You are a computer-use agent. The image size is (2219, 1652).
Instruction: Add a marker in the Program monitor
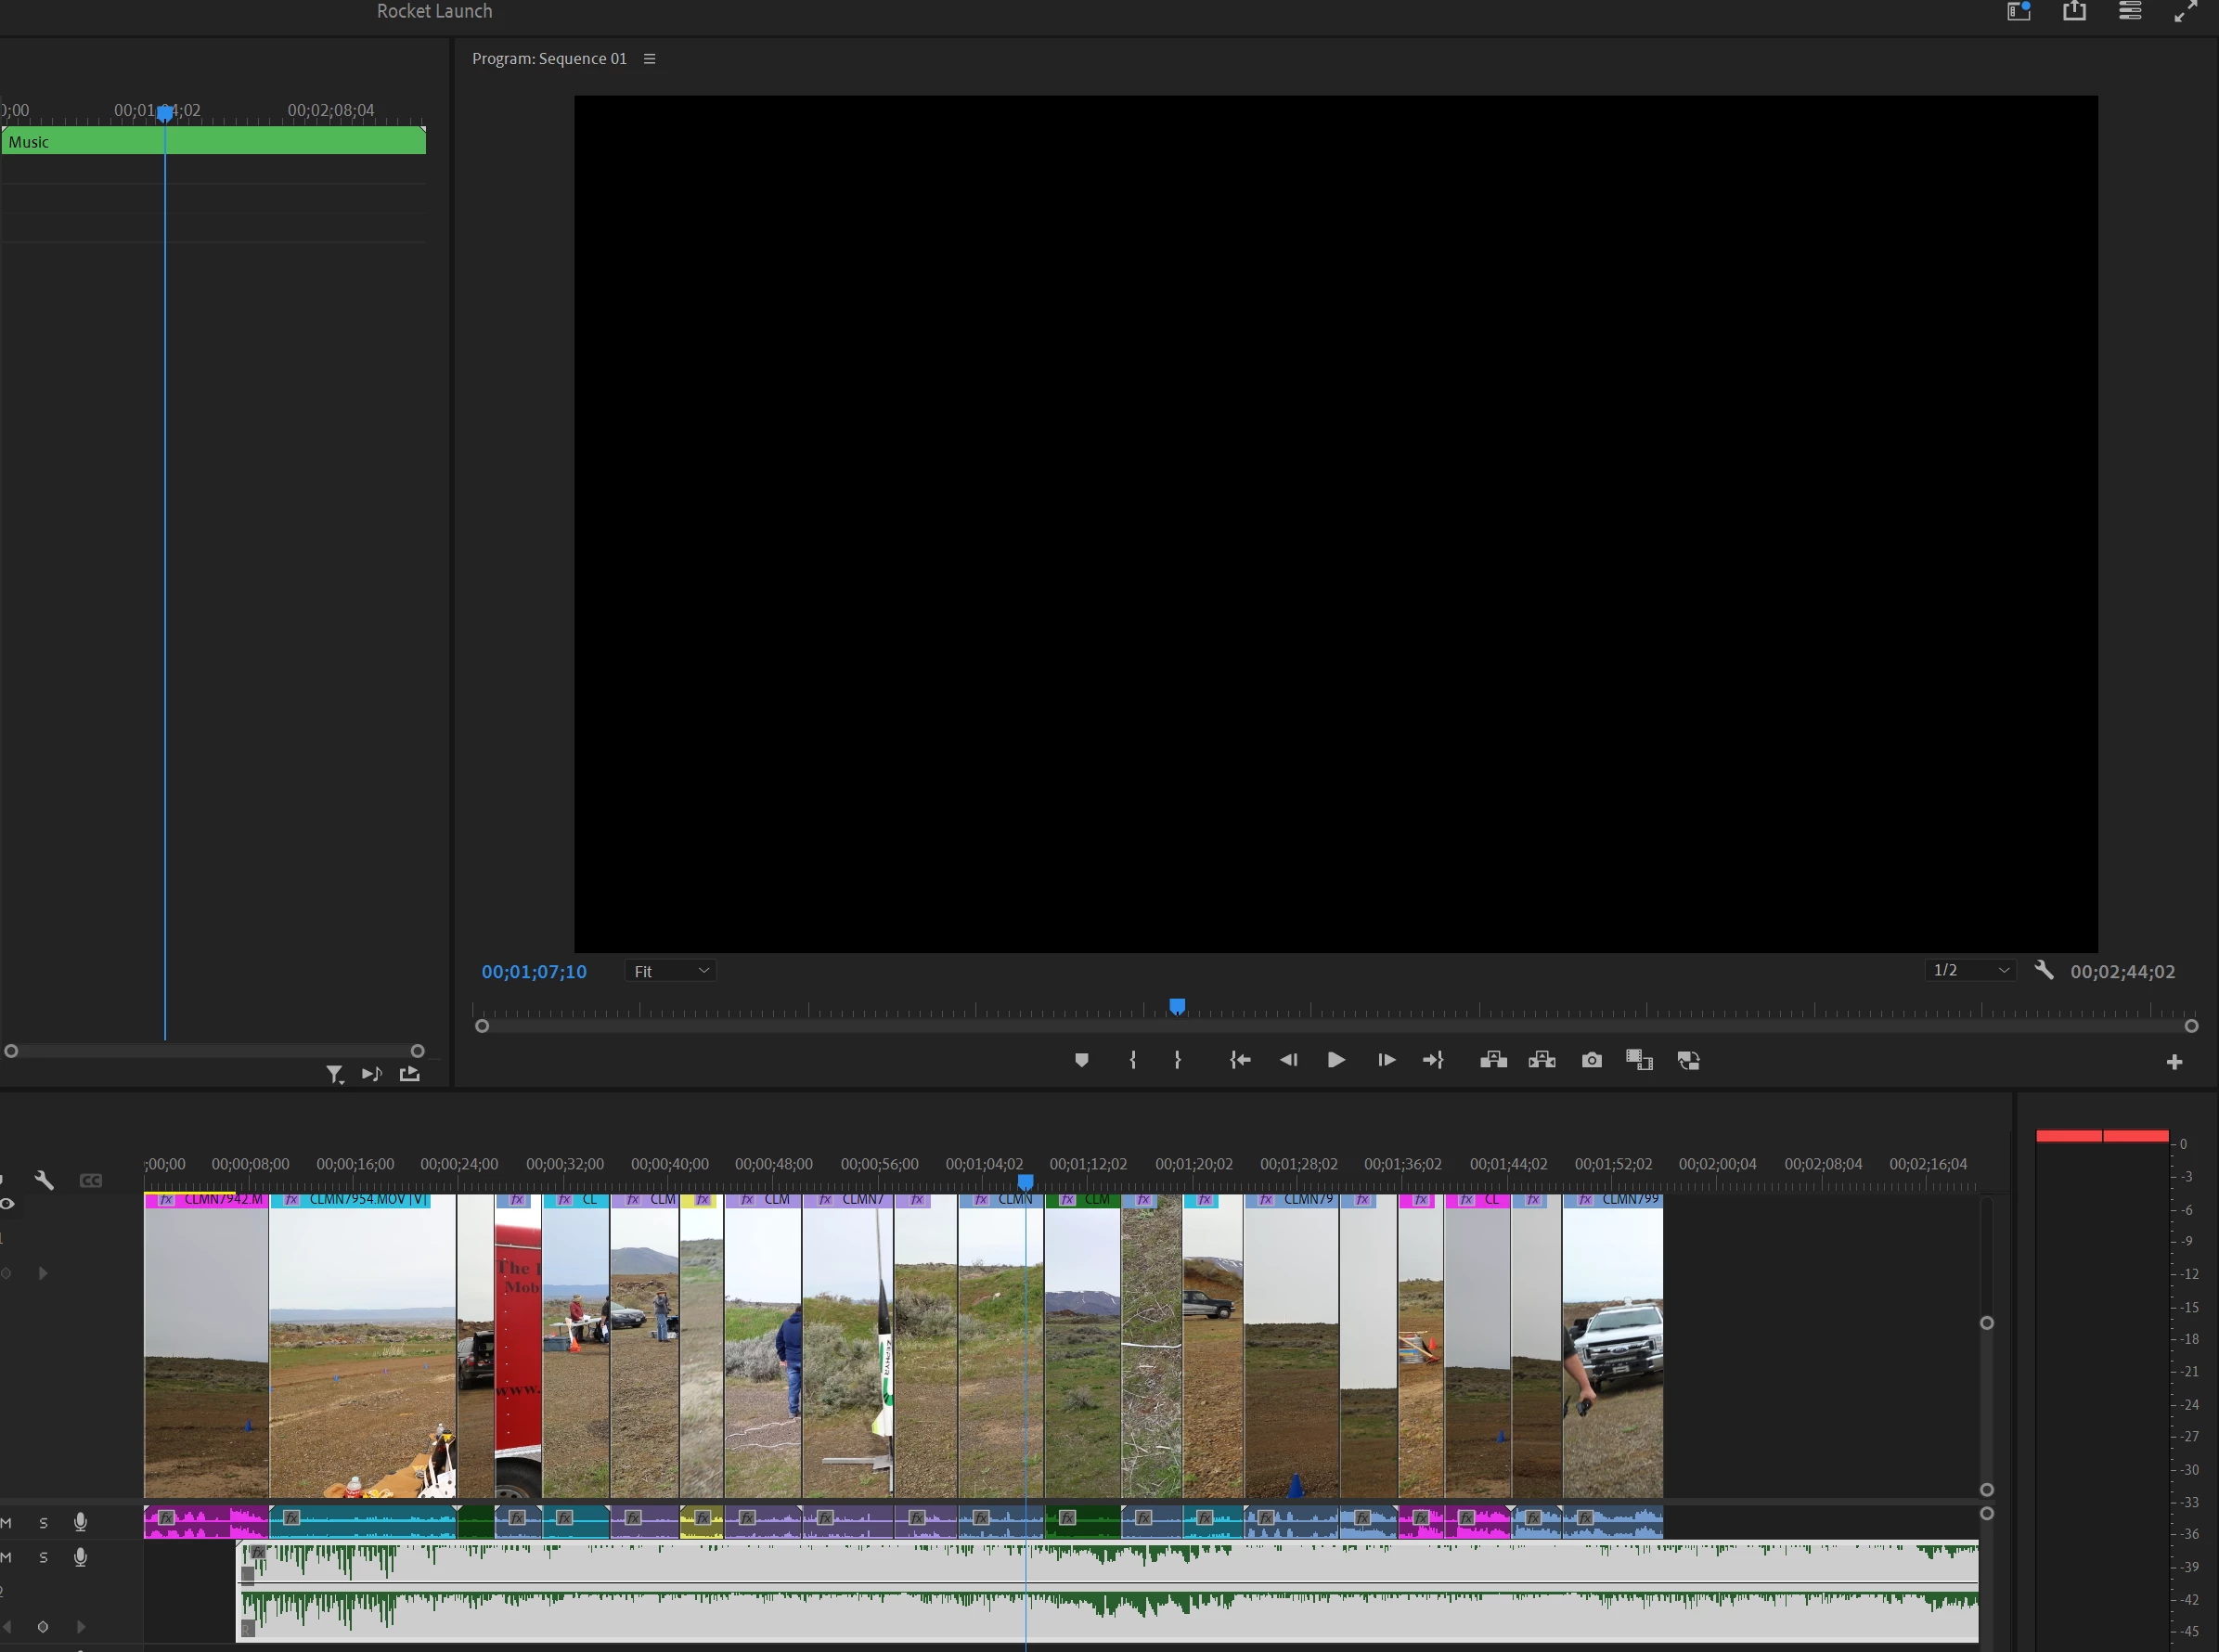point(1081,1060)
